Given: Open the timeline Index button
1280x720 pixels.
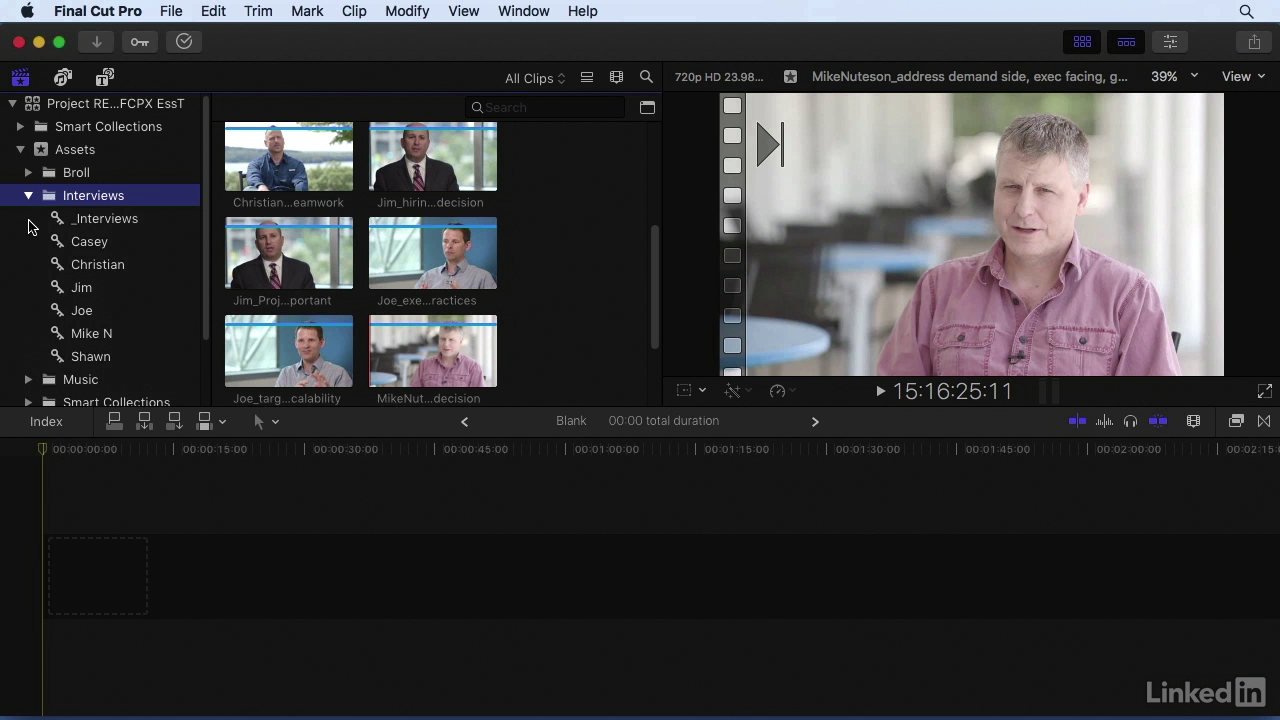Looking at the screenshot, I should click(46, 421).
